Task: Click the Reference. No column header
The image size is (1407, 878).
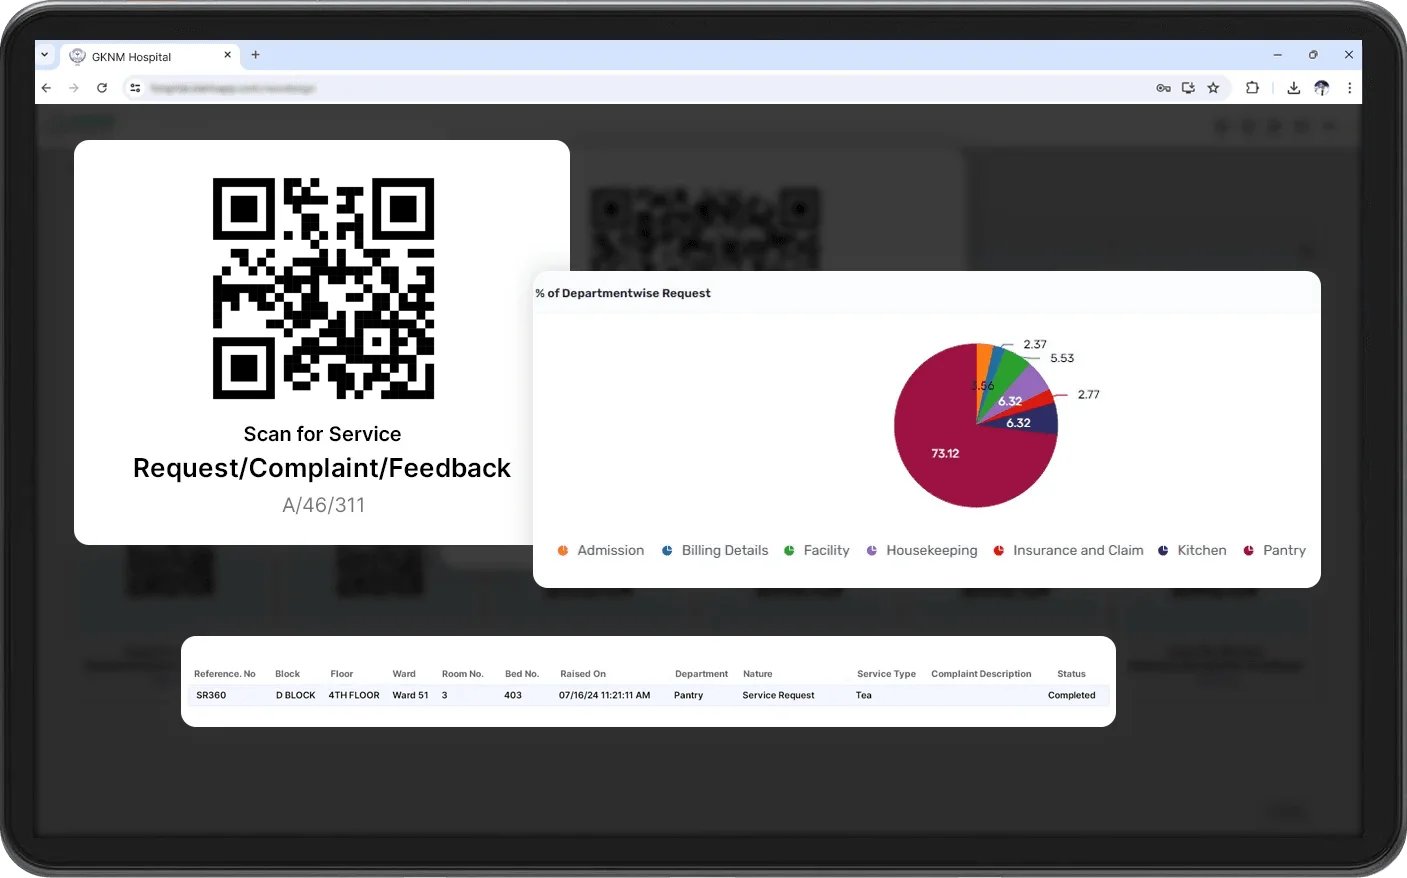Action: (225, 674)
